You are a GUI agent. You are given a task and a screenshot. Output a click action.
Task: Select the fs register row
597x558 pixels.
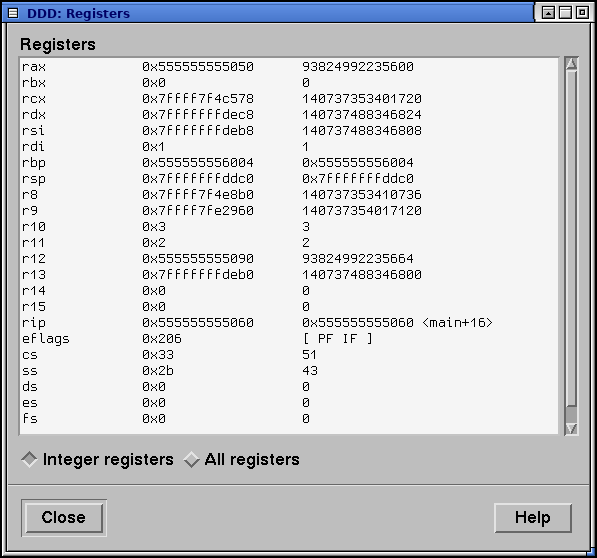(289, 418)
